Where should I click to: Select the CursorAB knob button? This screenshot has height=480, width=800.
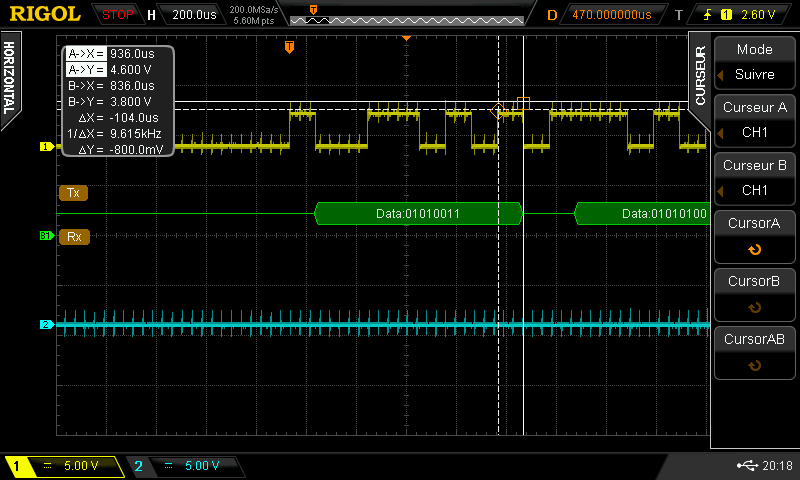754,352
